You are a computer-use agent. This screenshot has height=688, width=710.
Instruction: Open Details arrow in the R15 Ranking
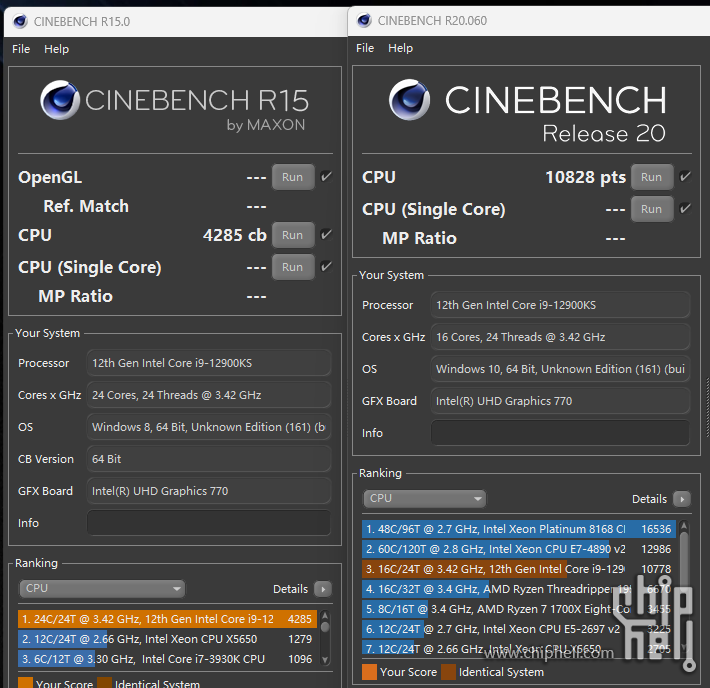(x=323, y=589)
